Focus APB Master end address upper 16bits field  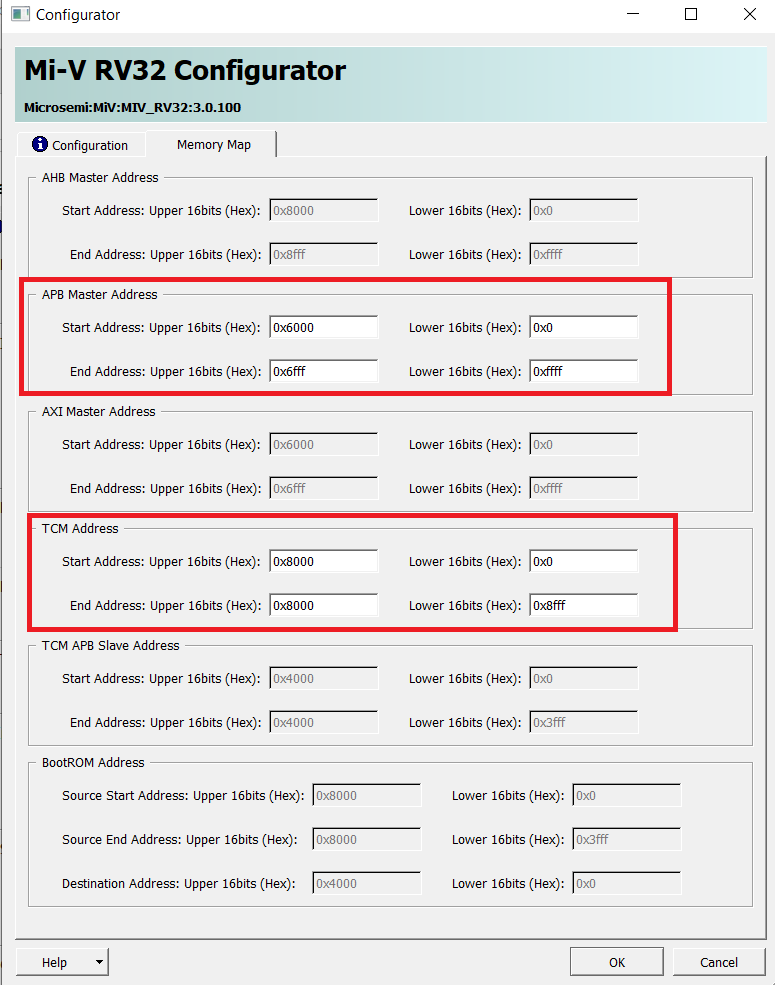[x=323, y=372]
